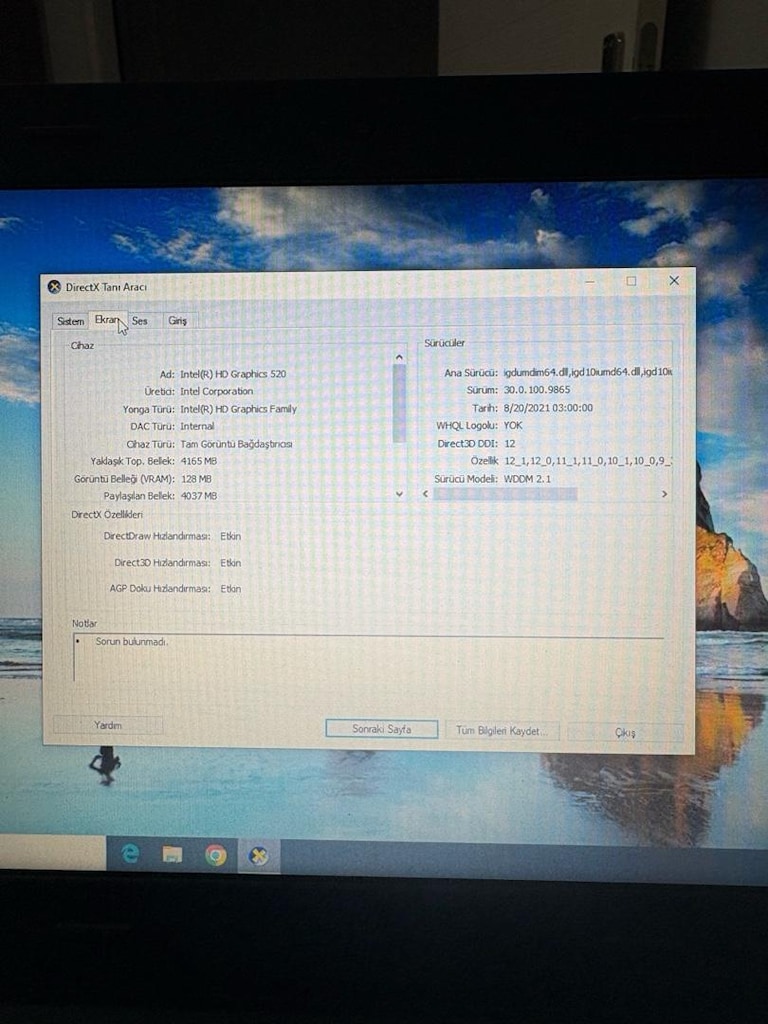This screenshot has height=1024, width=768.
Task: Go to the Giriş tab
Action: pos(178,321)
